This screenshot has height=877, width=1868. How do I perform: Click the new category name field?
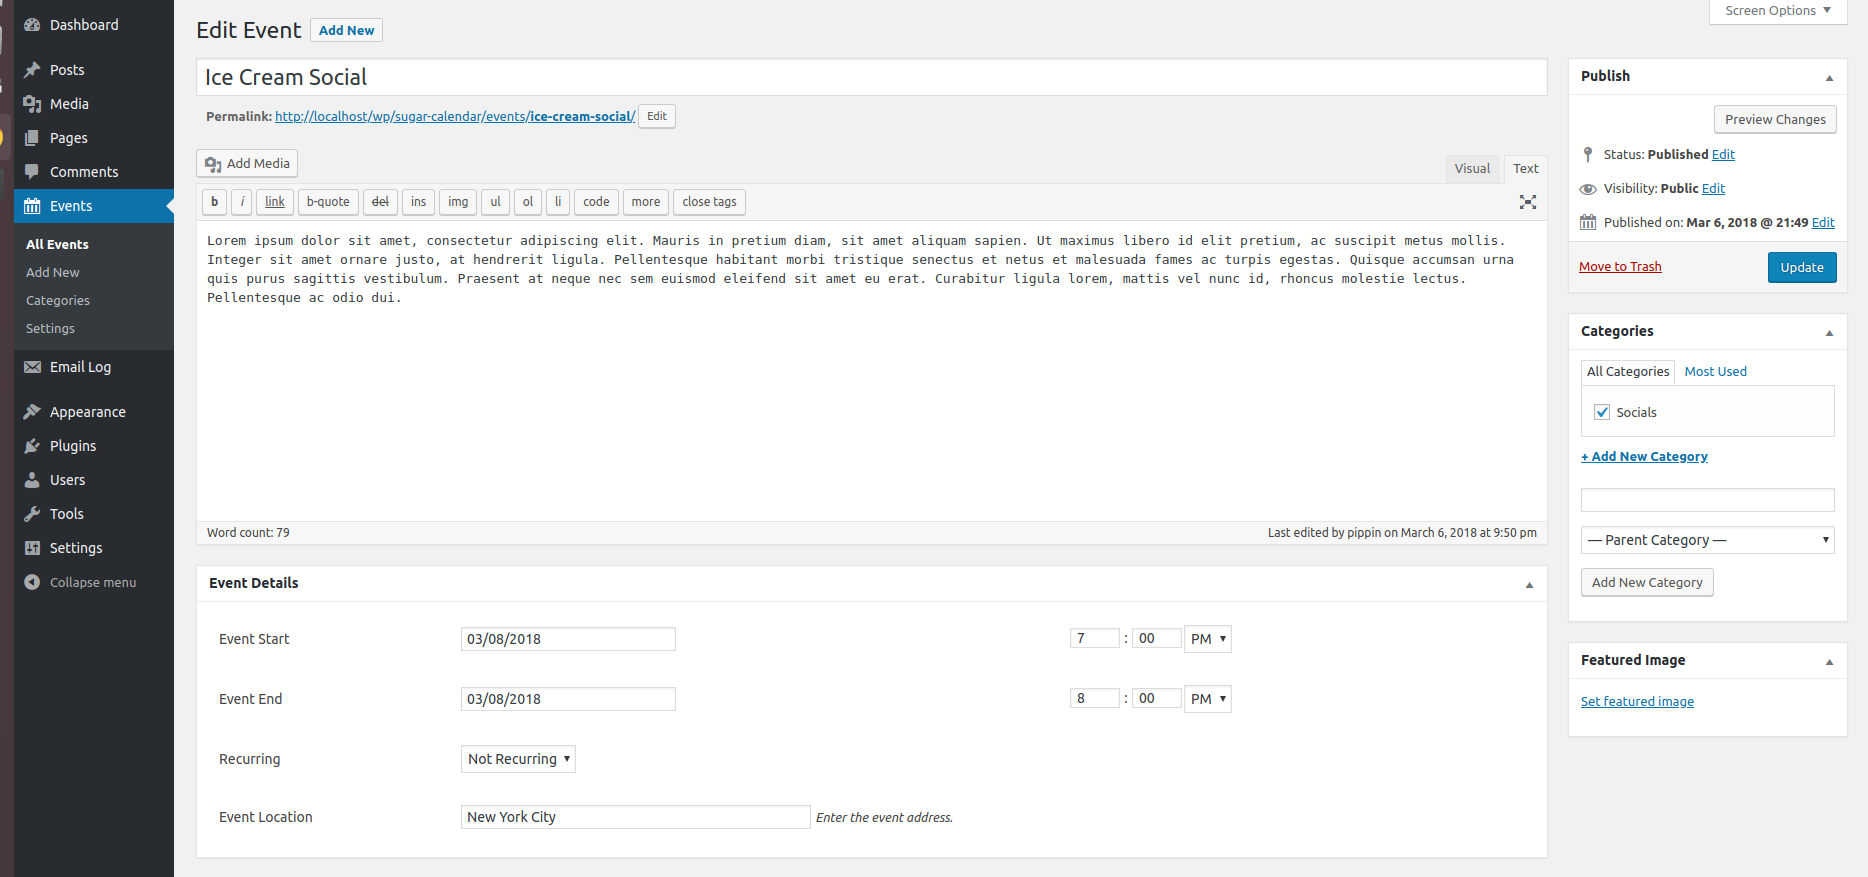point(1708,500)
